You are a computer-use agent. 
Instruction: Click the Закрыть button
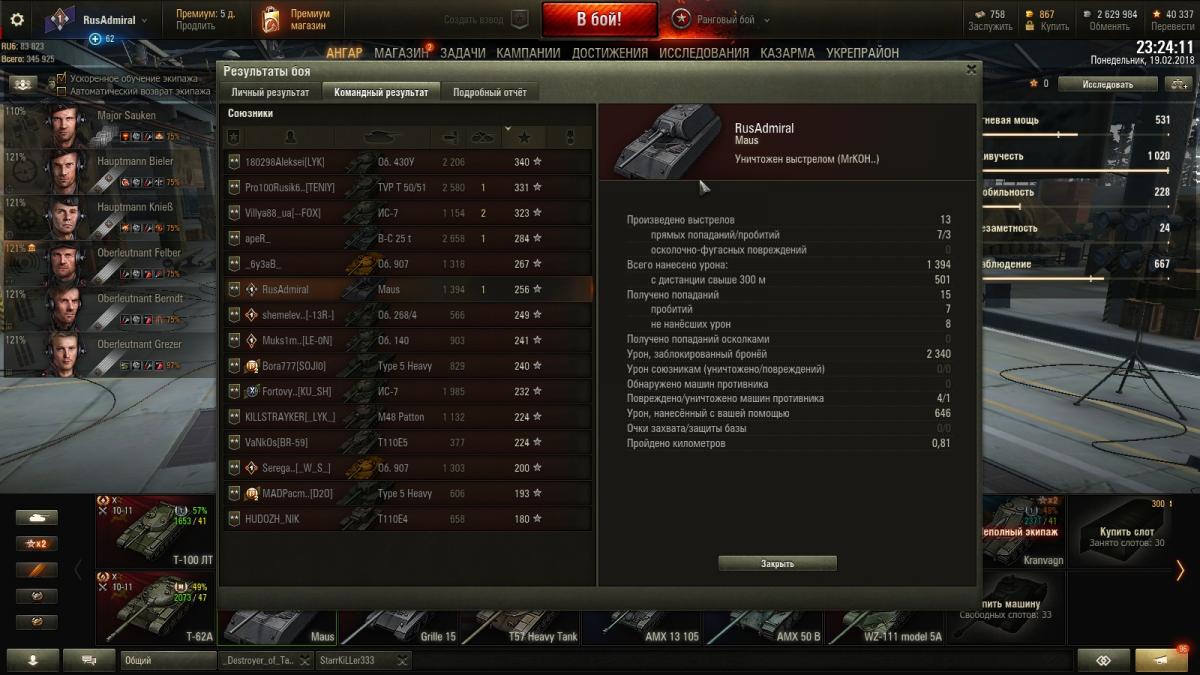click(777, 564)
